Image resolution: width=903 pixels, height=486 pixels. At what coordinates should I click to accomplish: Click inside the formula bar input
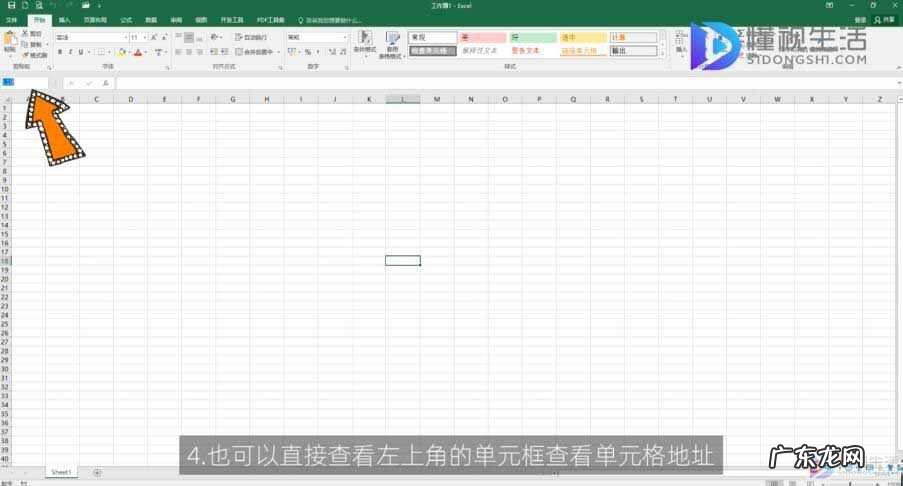click(x=507, y=83)
